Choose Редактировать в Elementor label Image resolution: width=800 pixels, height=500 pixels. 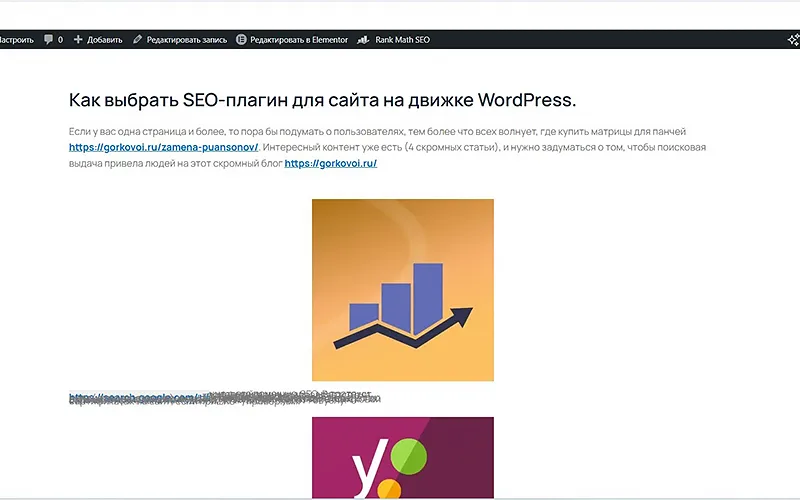pyautogui.click(x=299, y=40)
